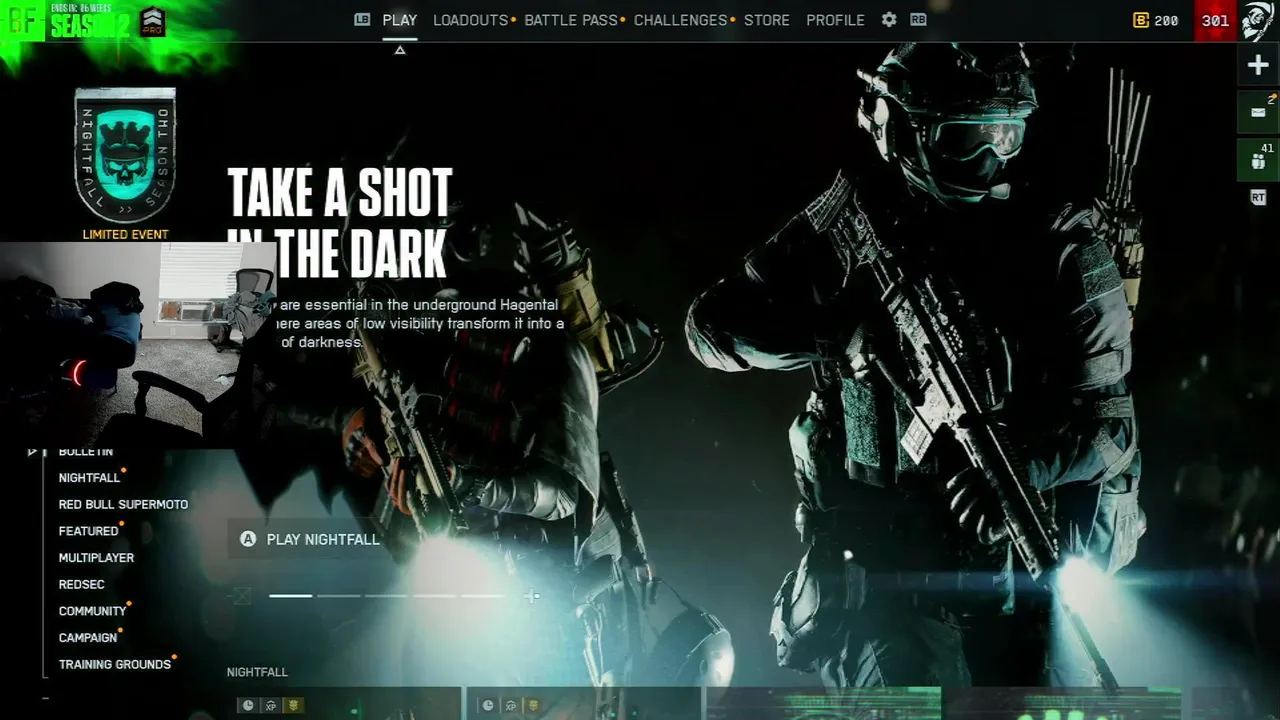Click the Limited Event label
Screen dimensions: 1280x720
point(125,235)
